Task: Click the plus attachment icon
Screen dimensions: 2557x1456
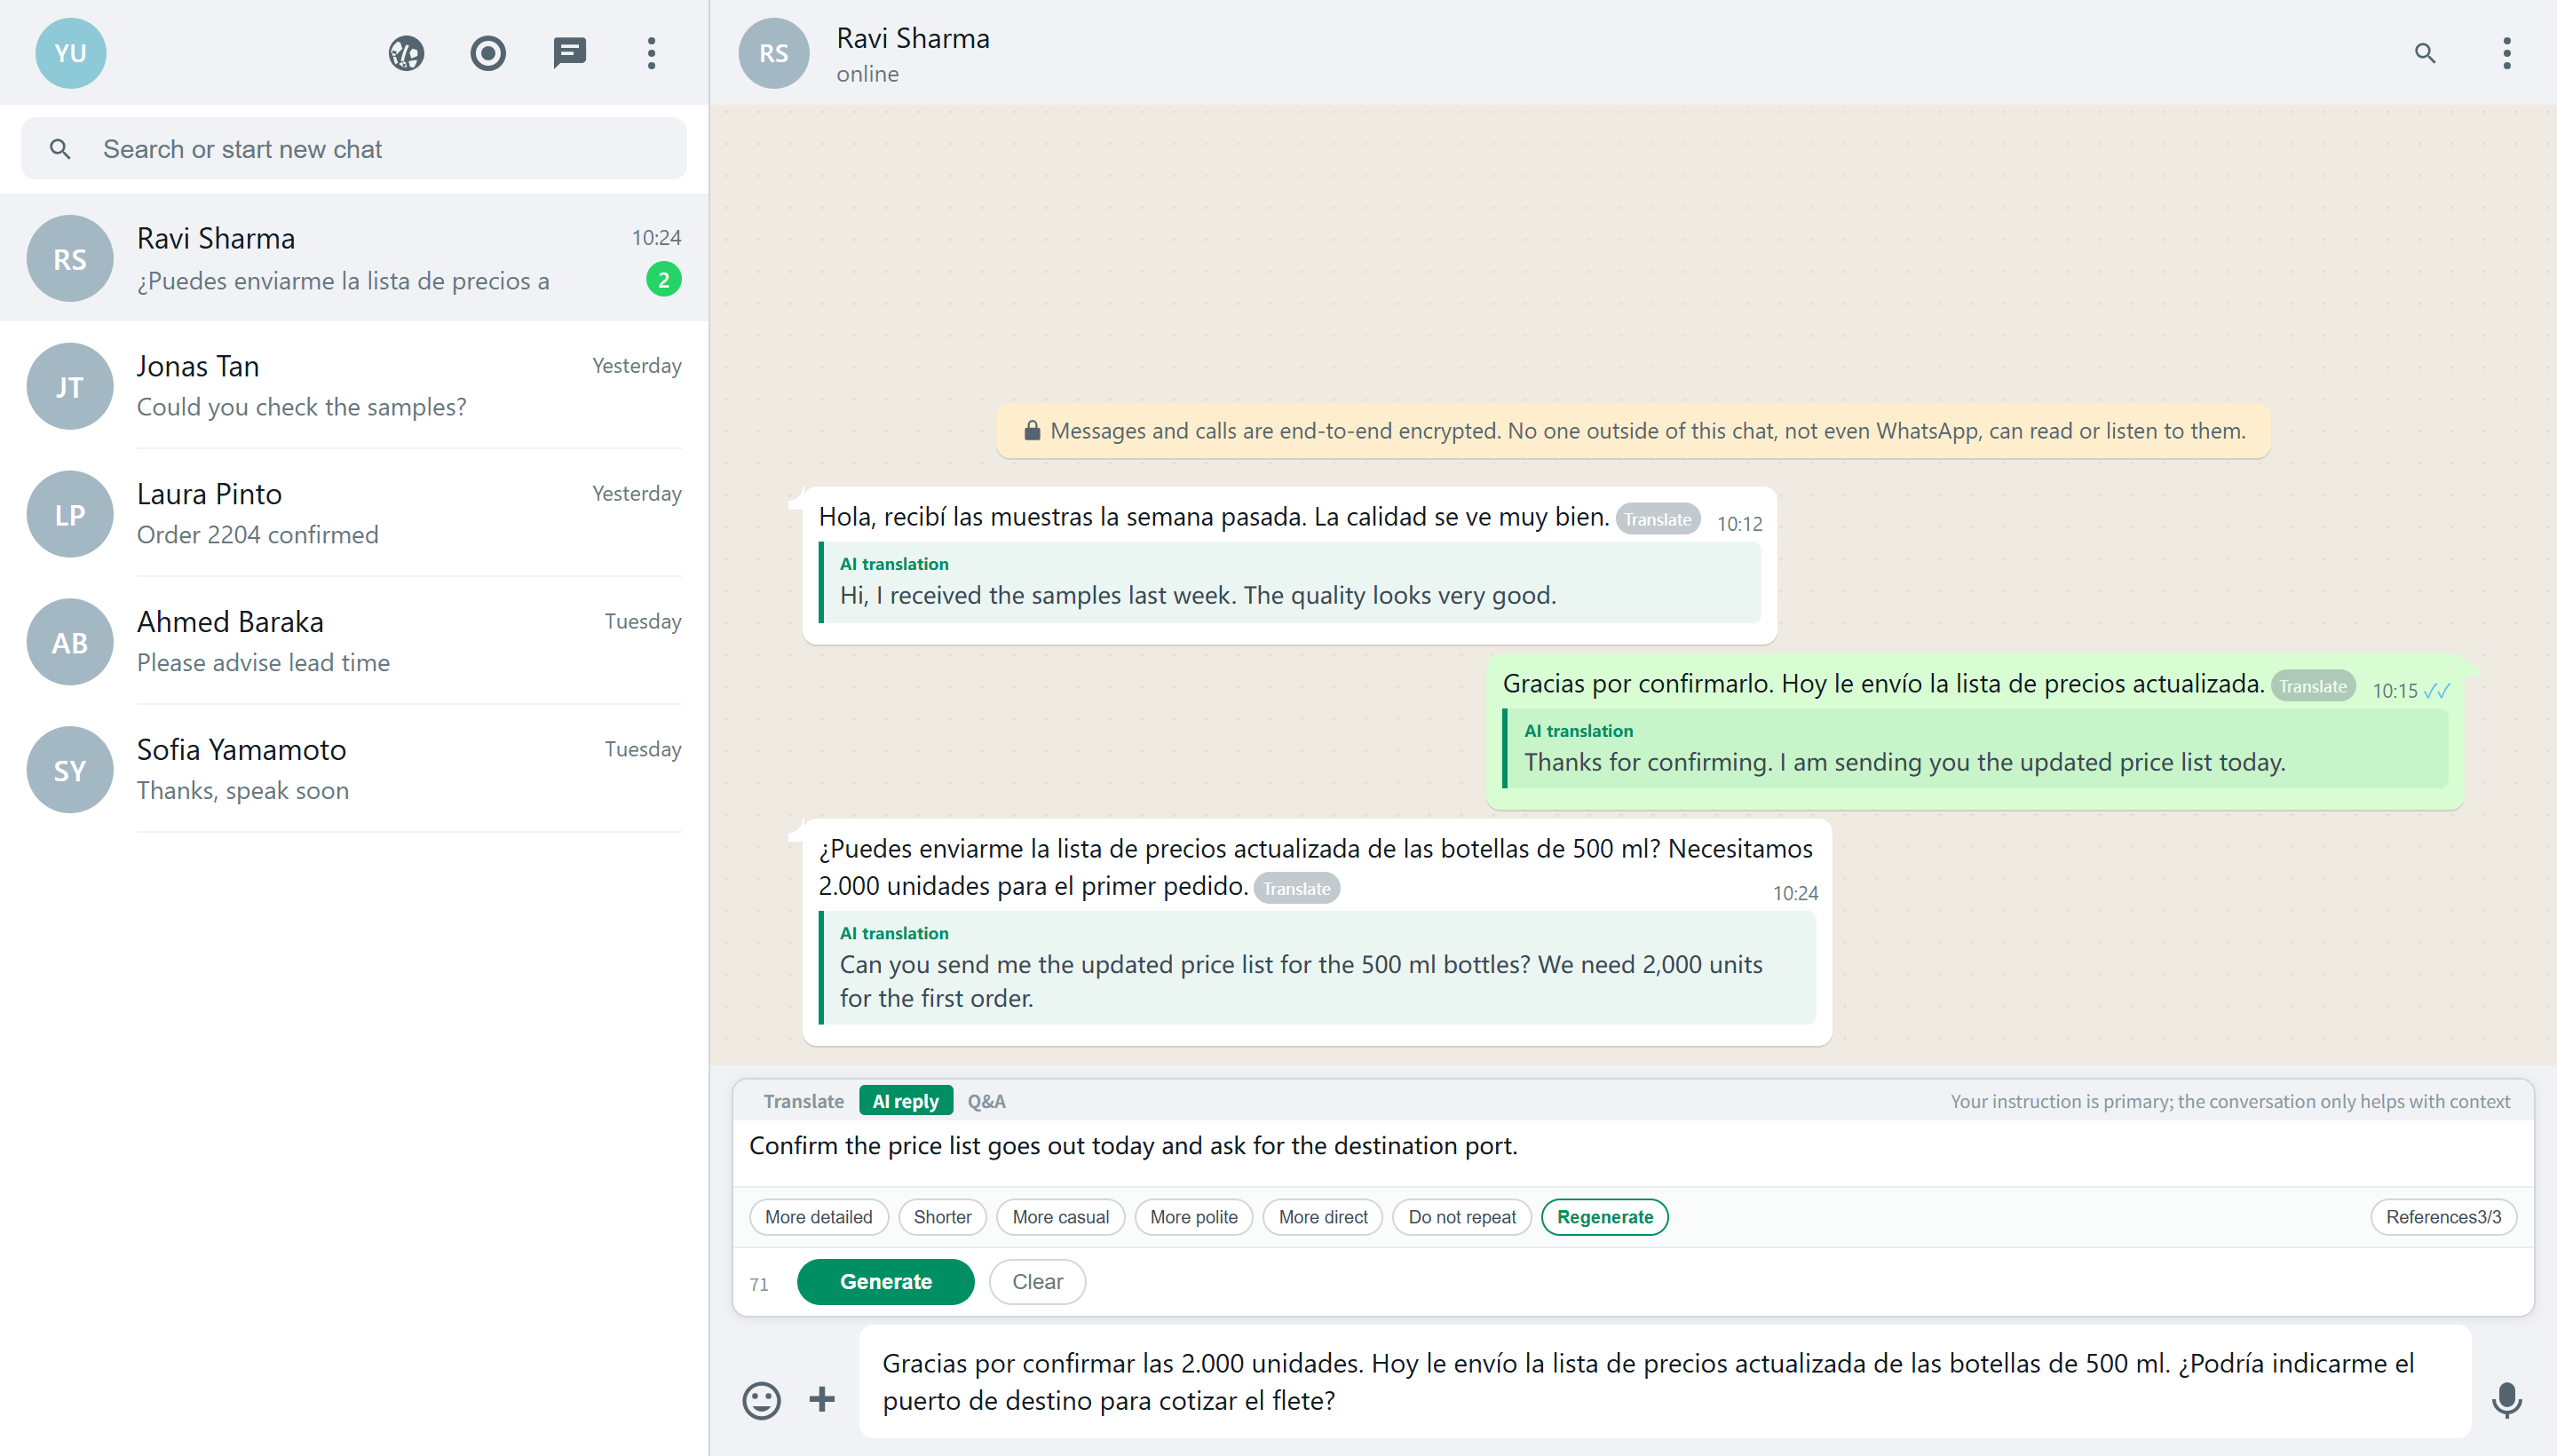Action: tap(822, 1399)
